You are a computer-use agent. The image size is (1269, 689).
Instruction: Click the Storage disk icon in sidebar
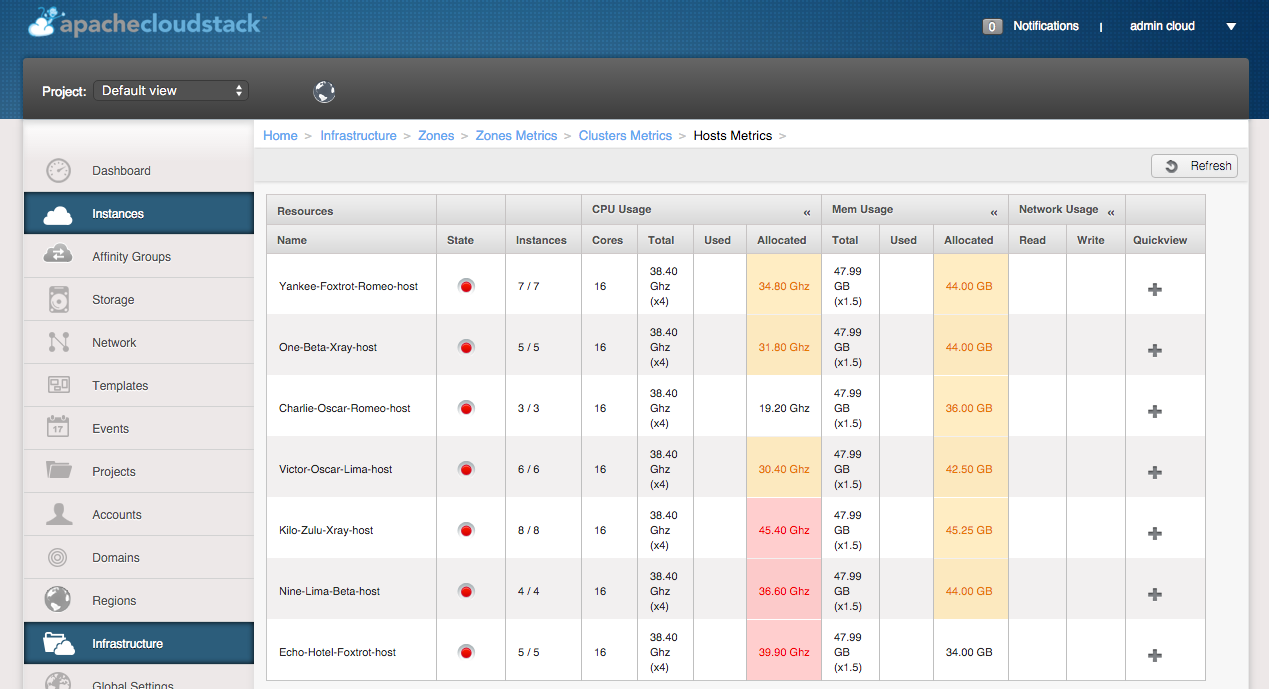[58, 299]
